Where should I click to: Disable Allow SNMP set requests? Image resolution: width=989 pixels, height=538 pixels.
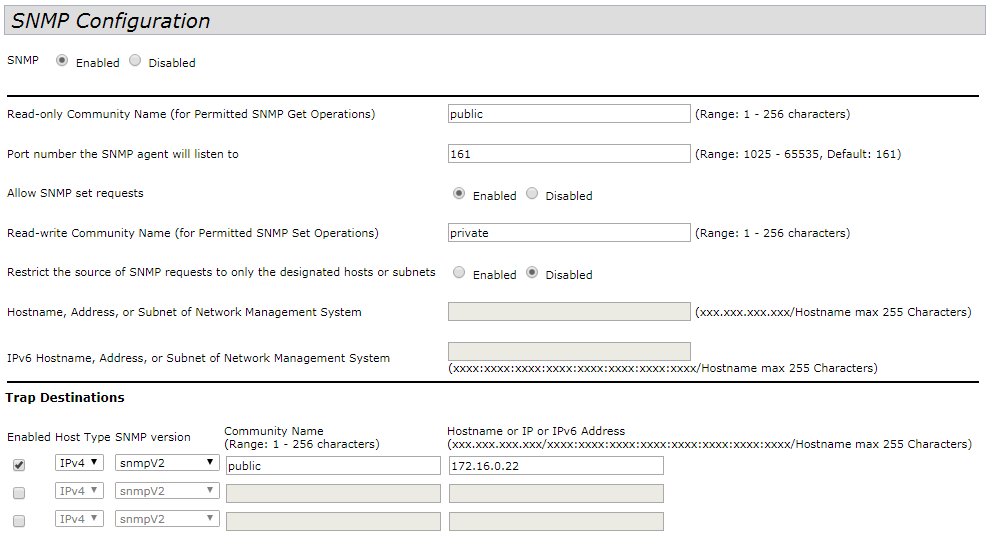coord(532,194)
